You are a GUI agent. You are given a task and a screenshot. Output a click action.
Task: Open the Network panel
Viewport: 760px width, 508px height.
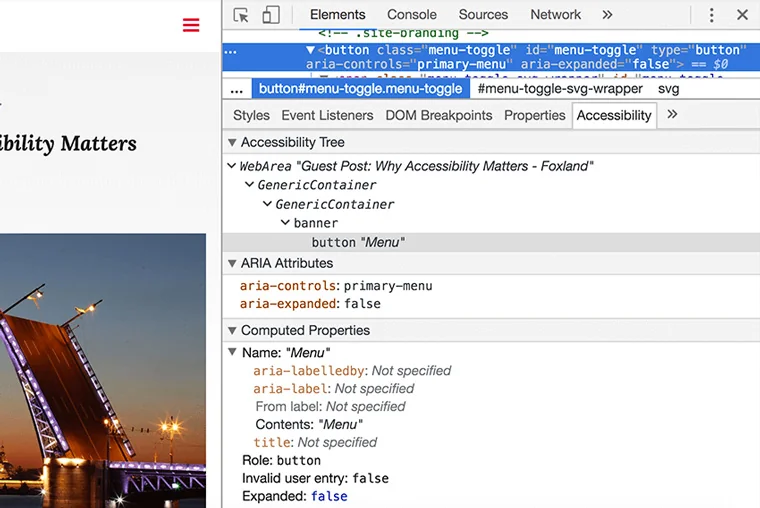coord(555,15)
